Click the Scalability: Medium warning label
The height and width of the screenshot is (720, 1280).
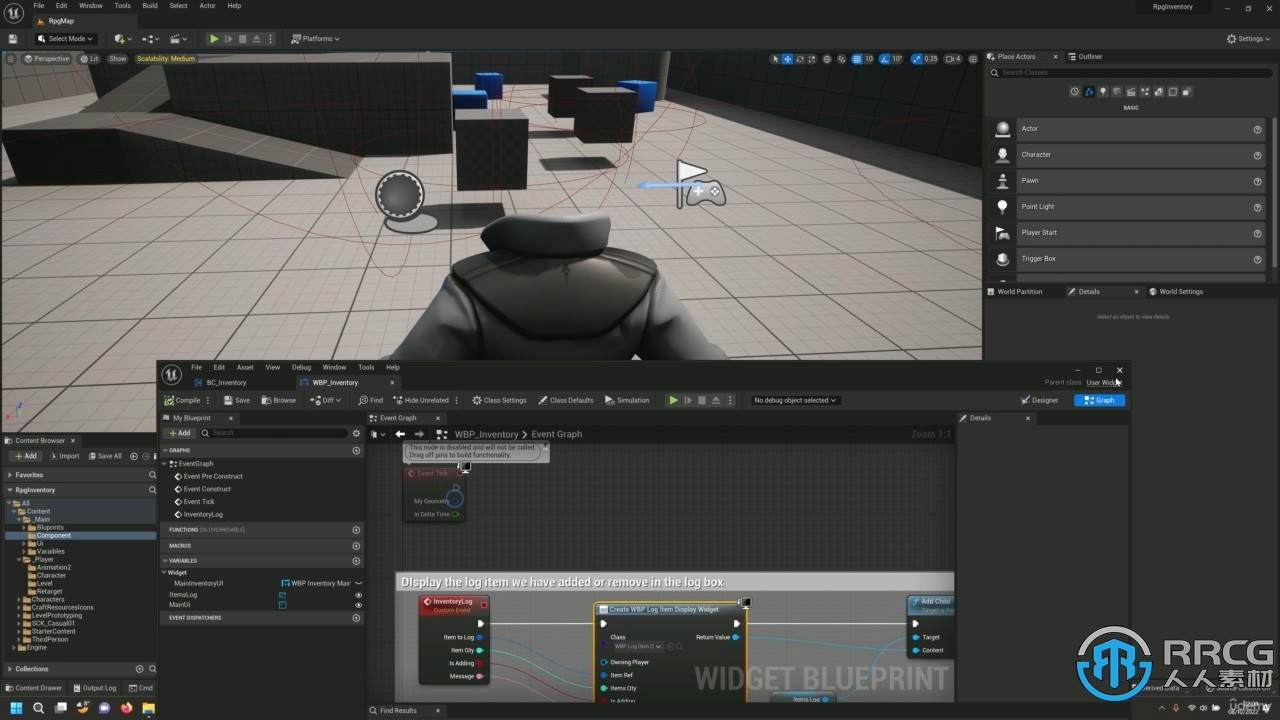tap(166, 59)
